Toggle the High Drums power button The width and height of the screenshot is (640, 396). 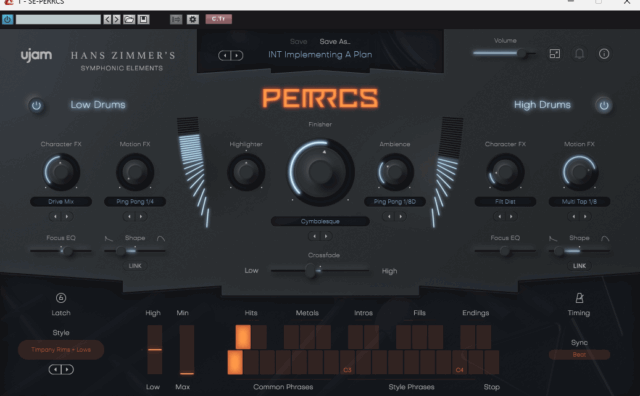pos(604,105)
